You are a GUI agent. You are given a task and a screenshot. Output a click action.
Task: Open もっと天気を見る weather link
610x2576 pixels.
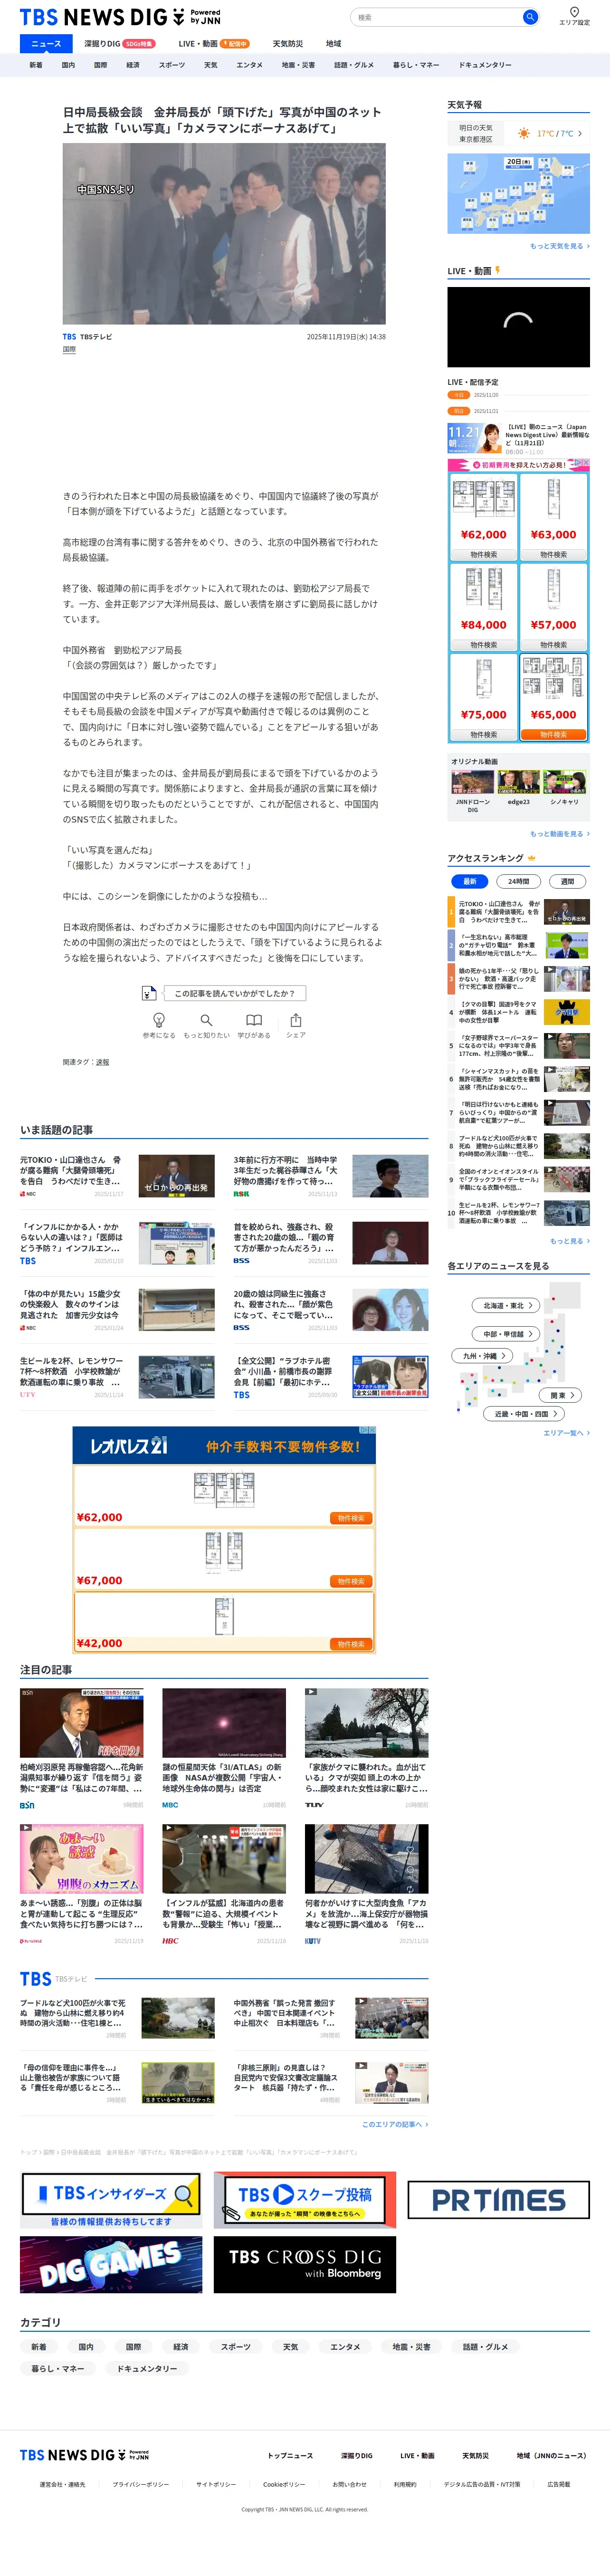pyautogui.click(x=559, y=246)
